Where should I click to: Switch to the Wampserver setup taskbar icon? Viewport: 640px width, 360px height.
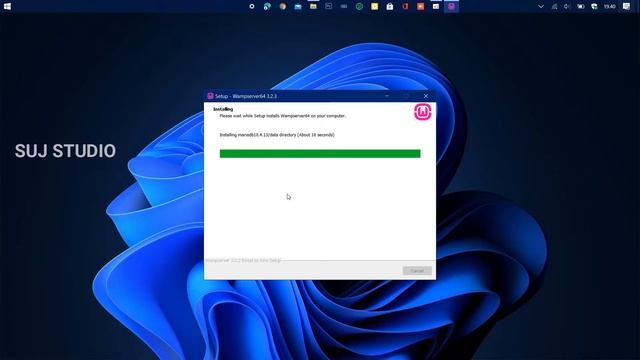pos(451,6)
